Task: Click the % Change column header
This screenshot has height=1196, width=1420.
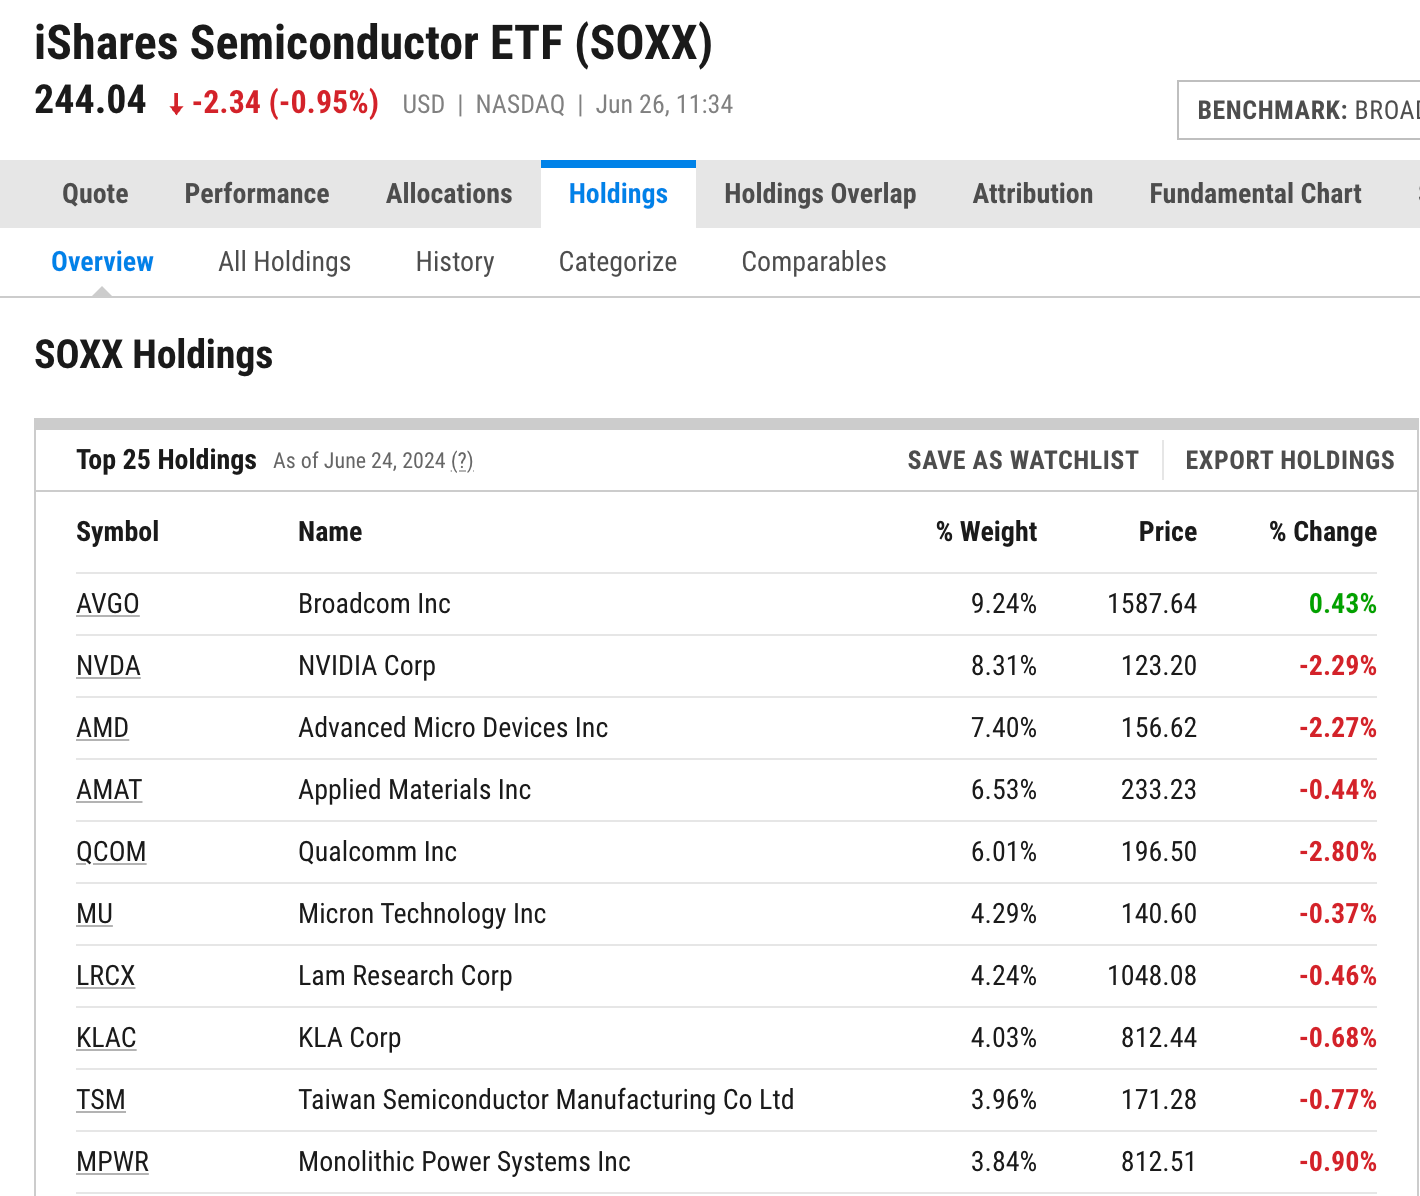Action: click(1323, 532)
